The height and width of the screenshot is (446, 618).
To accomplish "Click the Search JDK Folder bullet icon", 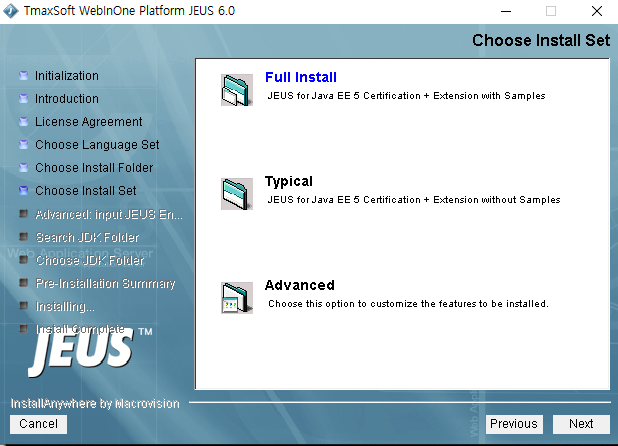I will click(24, 236).
